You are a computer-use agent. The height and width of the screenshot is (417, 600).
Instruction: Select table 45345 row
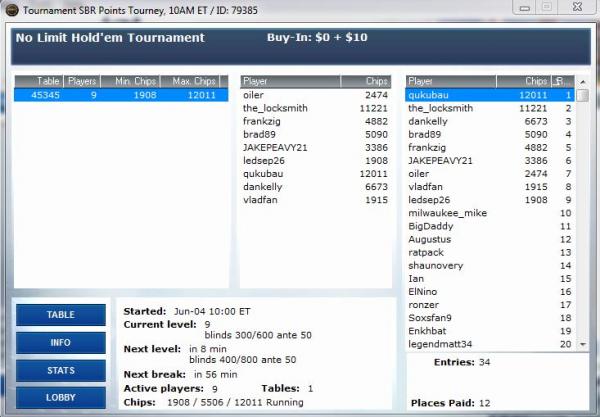pos(120,95)
